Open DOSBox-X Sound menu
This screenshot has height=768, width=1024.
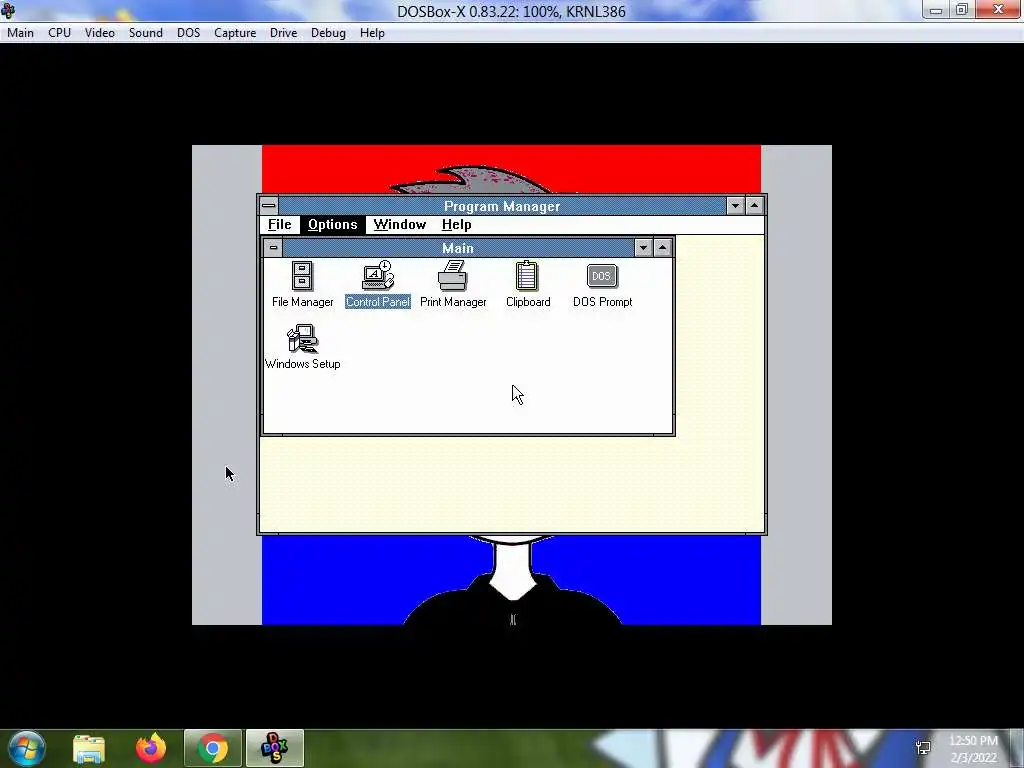[146, 33]
